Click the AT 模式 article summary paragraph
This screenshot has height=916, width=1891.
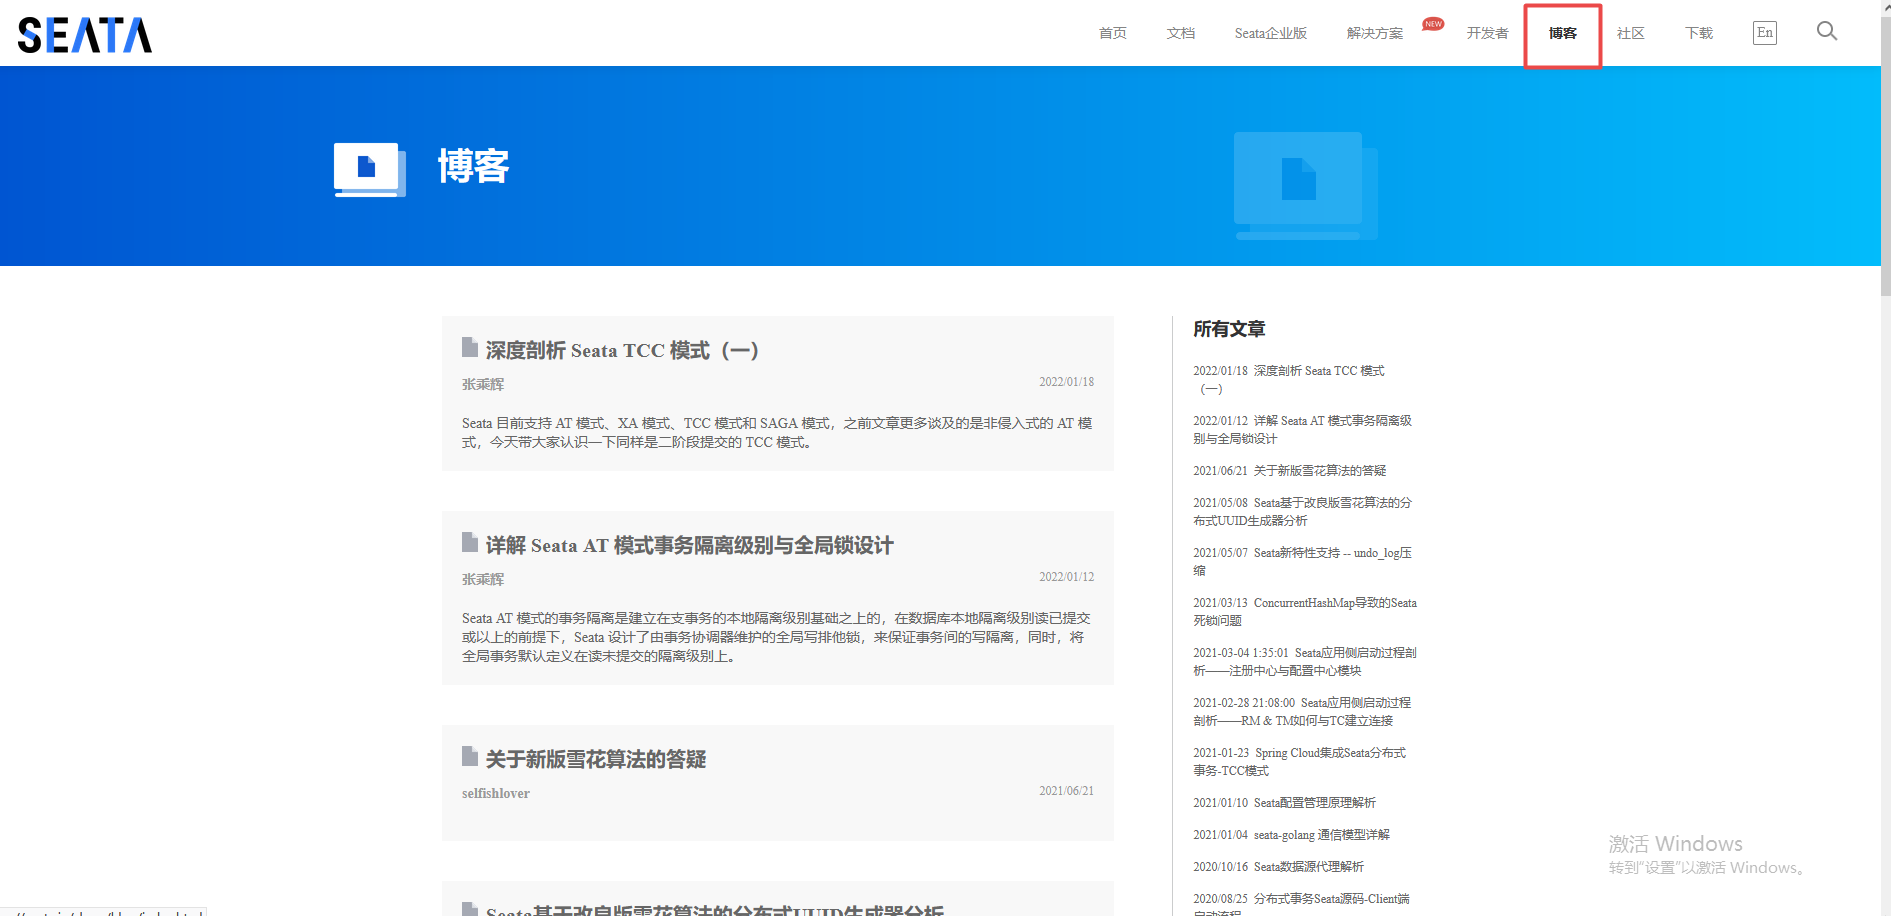777,637
